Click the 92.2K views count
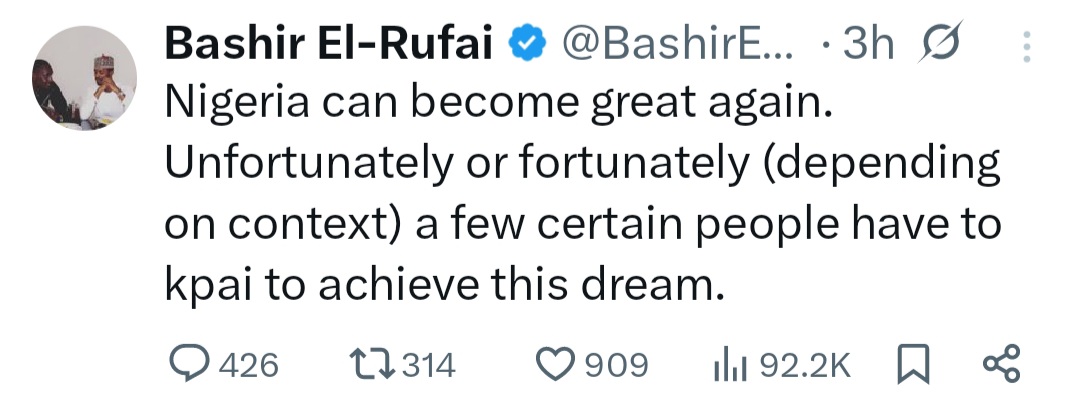 (804, 365)
